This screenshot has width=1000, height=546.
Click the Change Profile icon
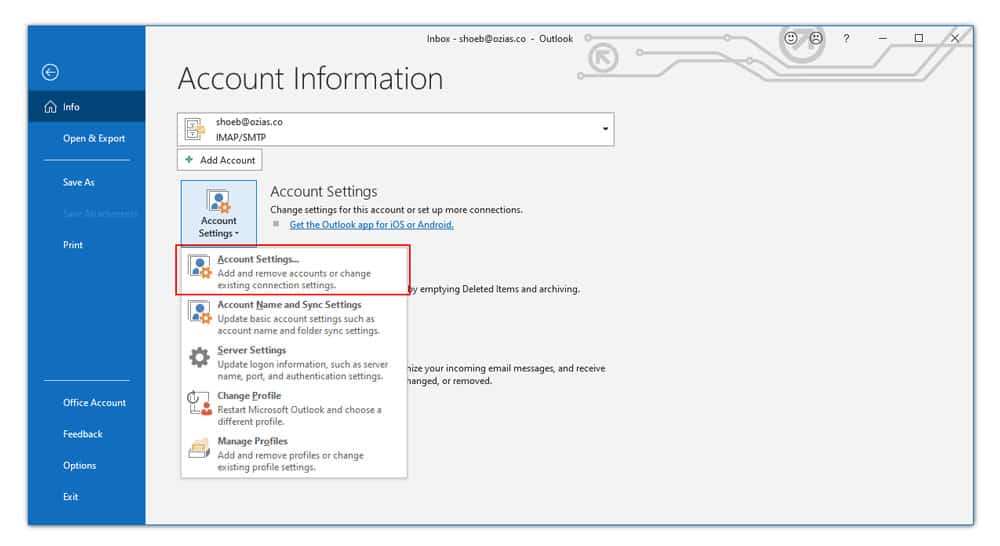point(200,403)
